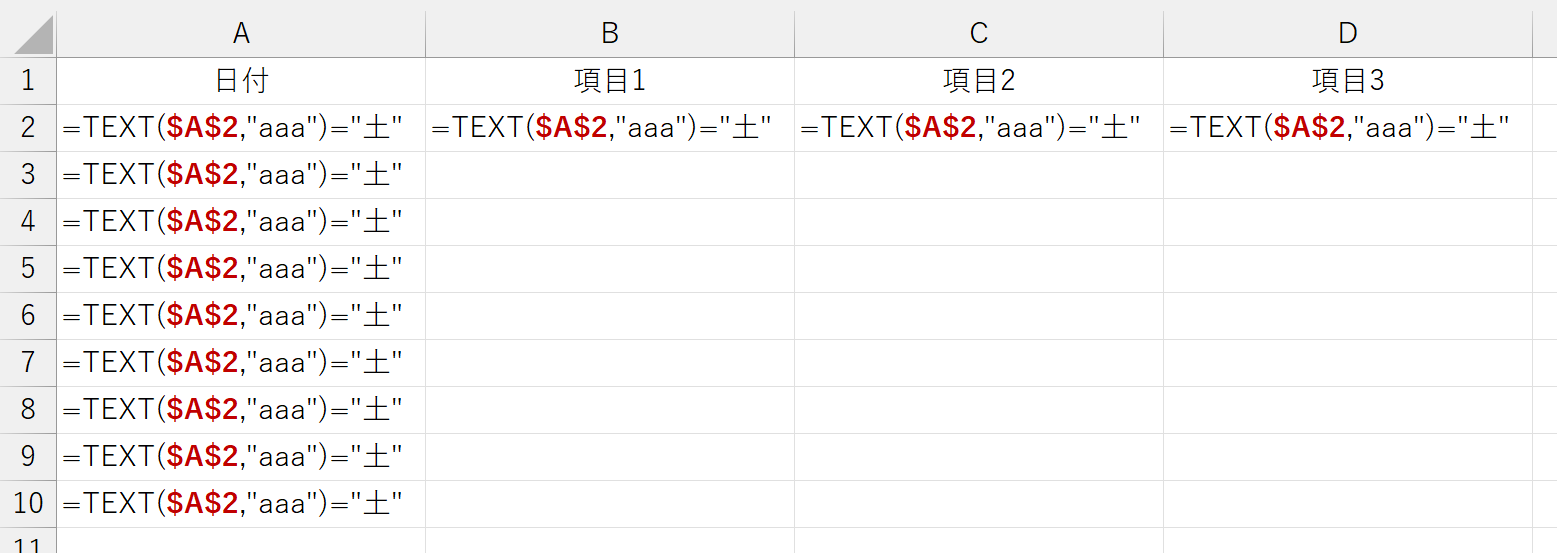The height and width of the screenshot is (553, 1557).
Task: Click cell B1 containing 項目1
Action: (610, 81)
